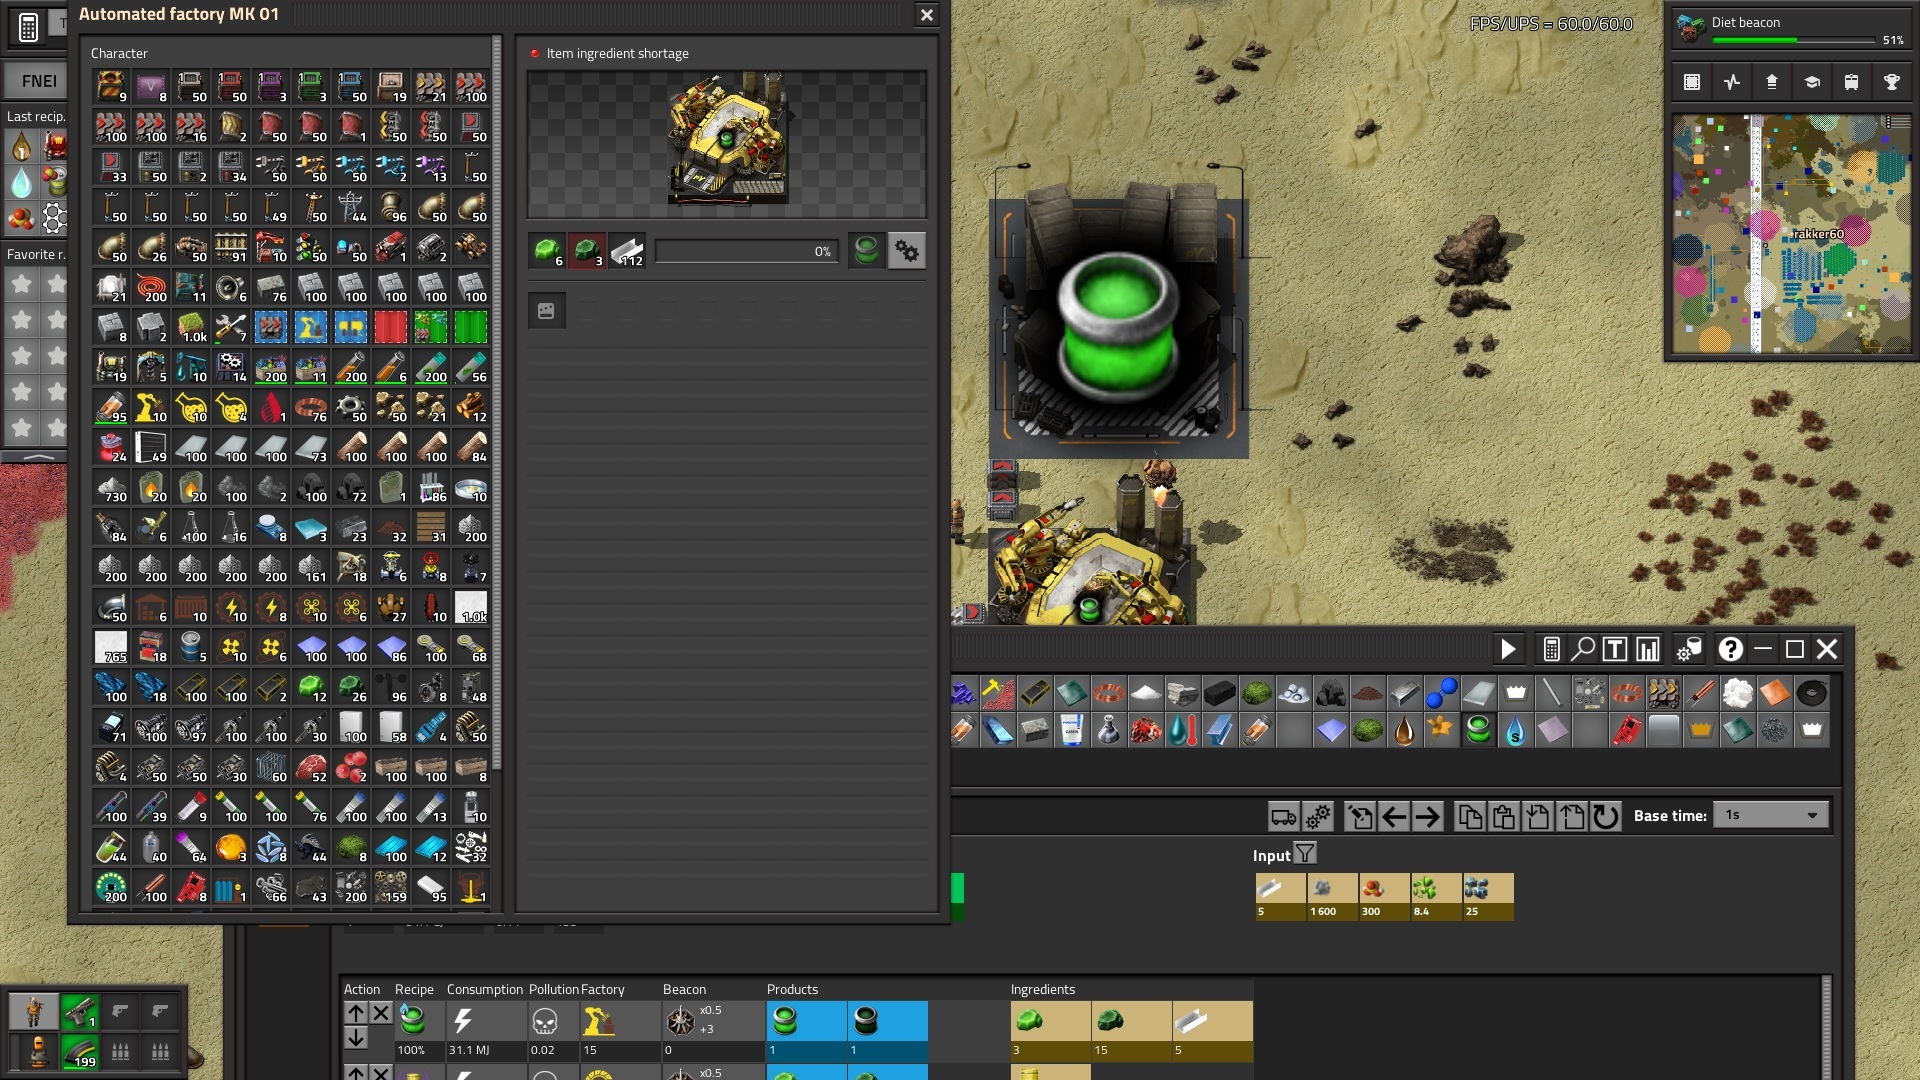Open the achievements trophy icon
Screen dimensions: 1920x1080
click(1892, 82)
